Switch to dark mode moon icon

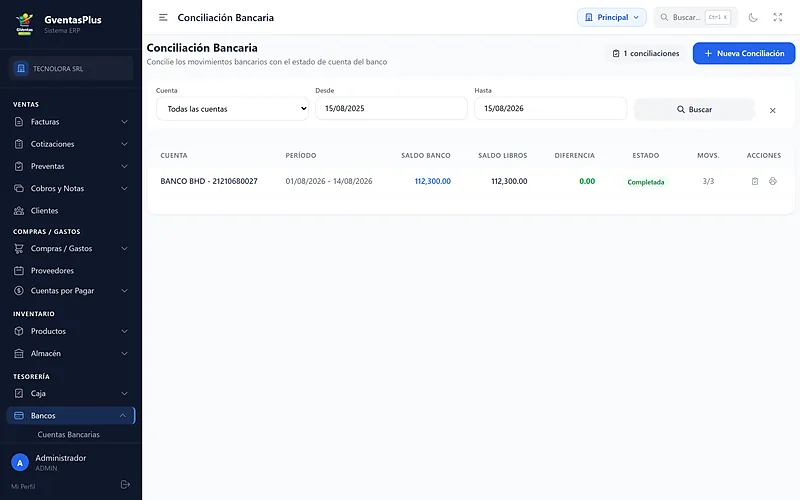tap(753, 17)
